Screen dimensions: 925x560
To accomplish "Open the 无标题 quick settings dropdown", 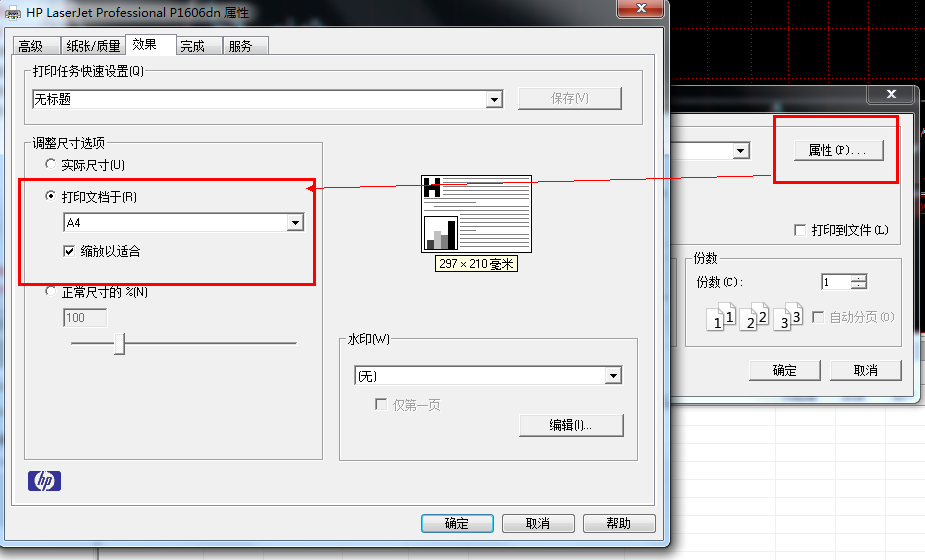I will tap(493, 99).
